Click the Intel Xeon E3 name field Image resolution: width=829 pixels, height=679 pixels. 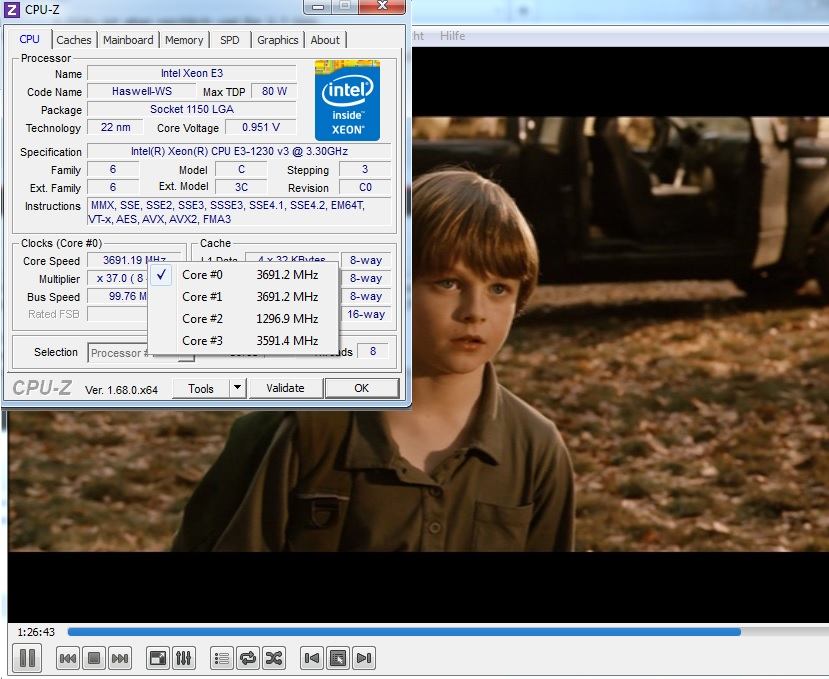192,74
